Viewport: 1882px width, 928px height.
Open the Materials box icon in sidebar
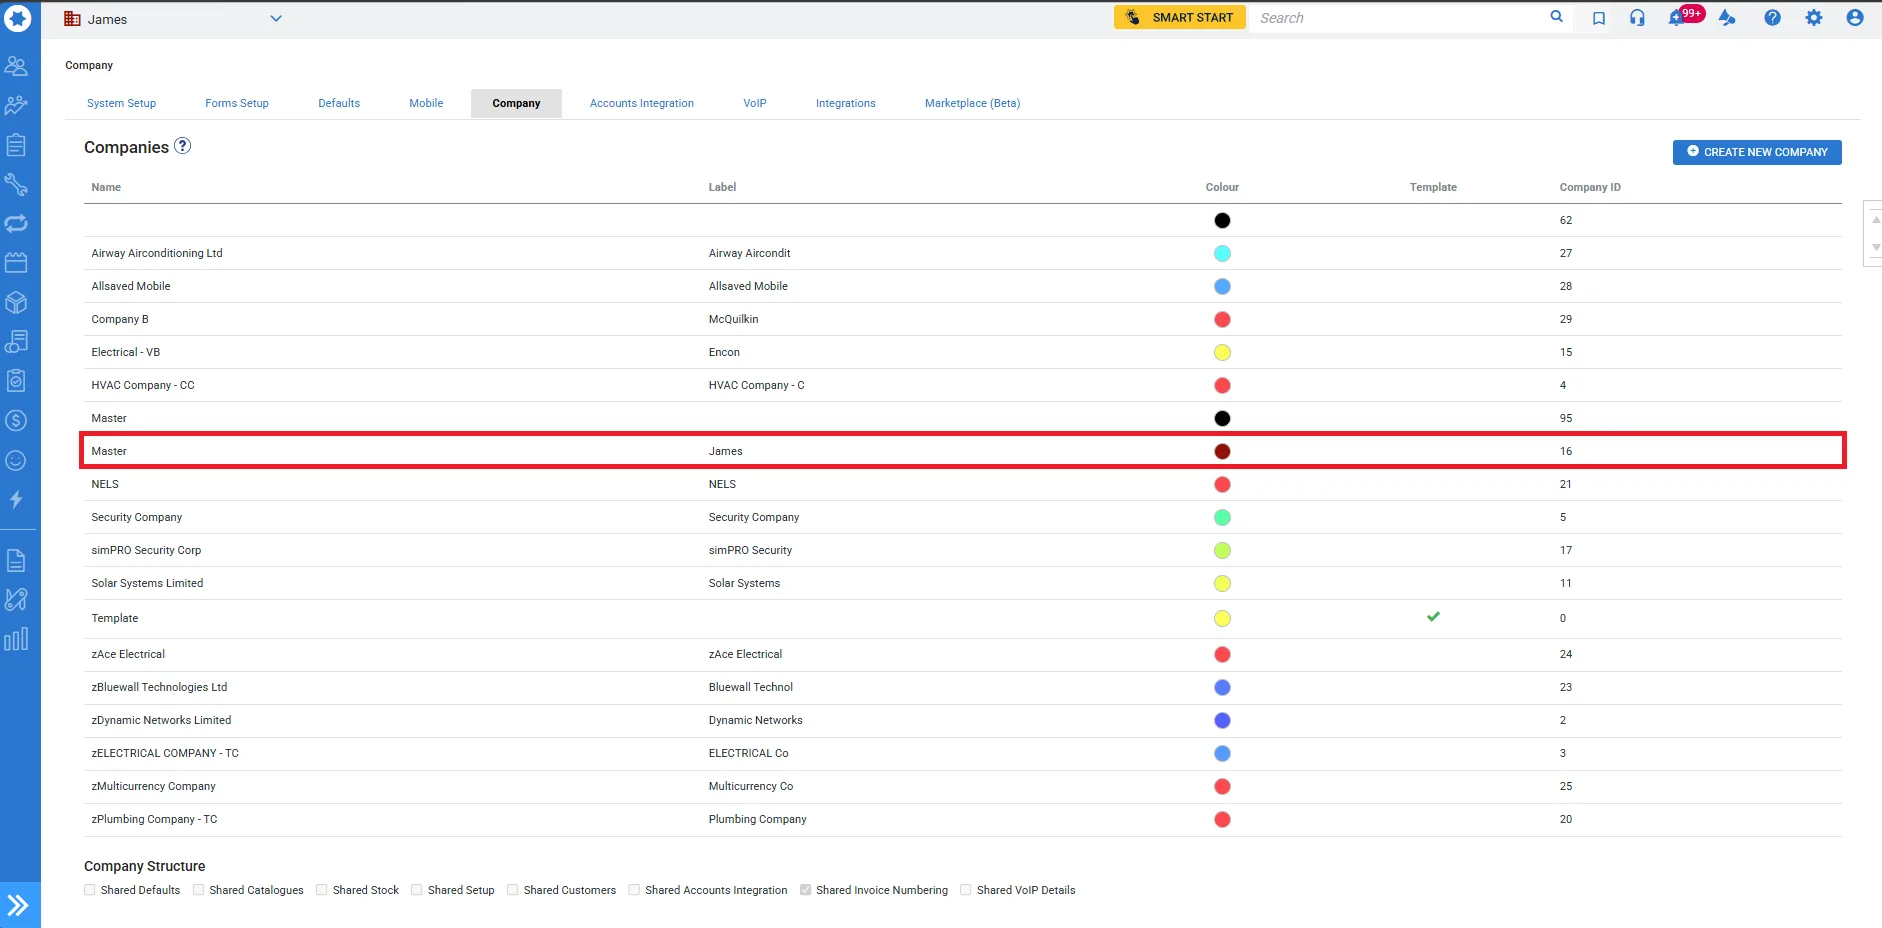pyautogui.click(x=16, y=302)
